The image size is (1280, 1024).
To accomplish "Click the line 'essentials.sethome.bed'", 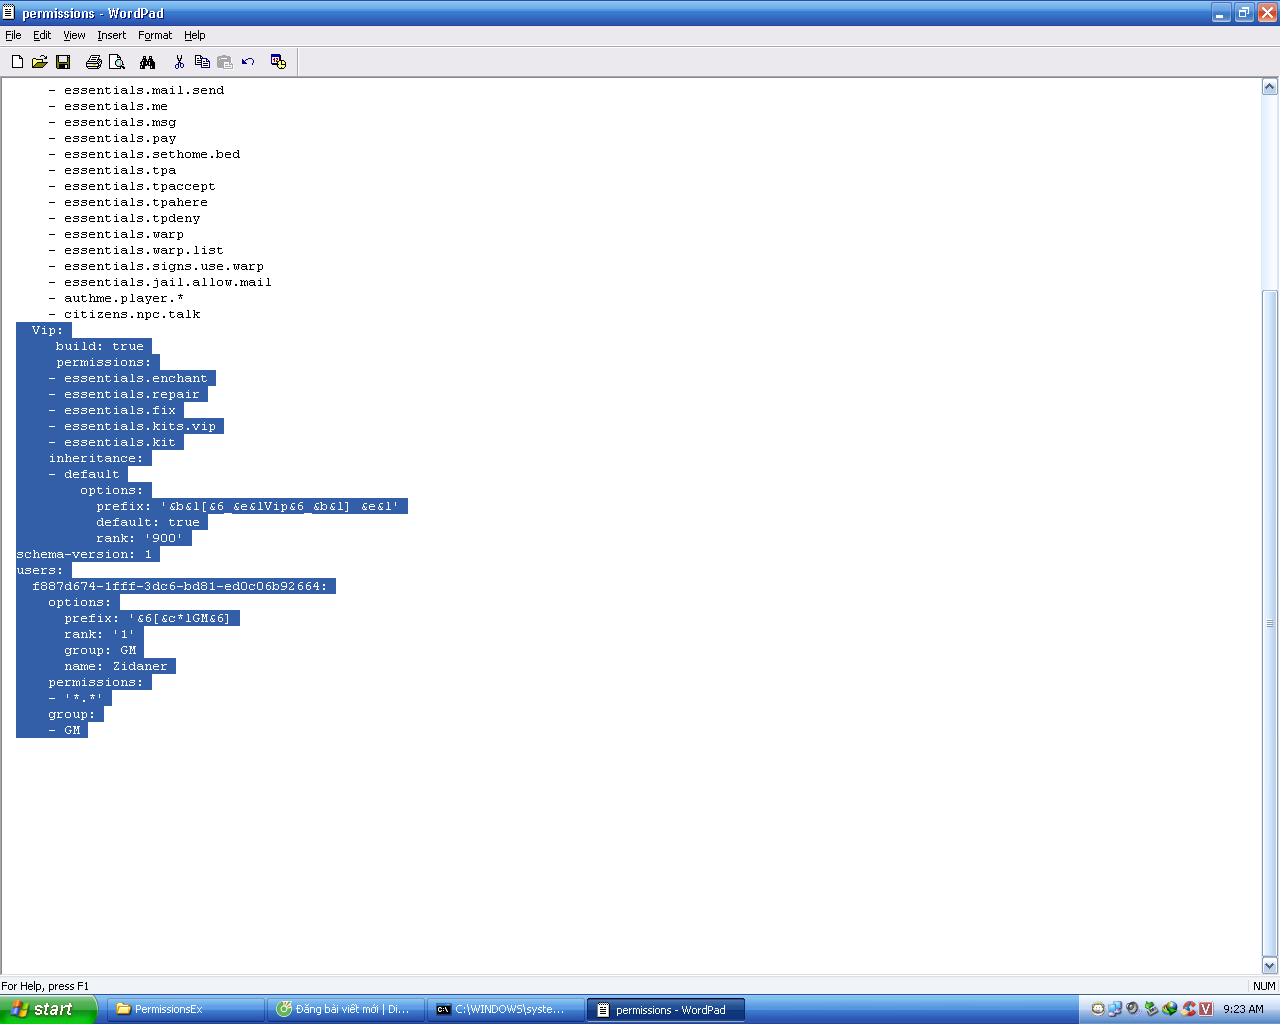I will 152,154.
